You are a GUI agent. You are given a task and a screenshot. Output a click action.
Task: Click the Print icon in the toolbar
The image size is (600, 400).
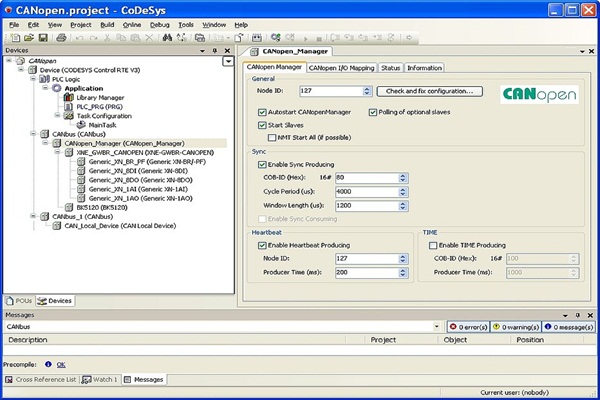click(61, 37)
